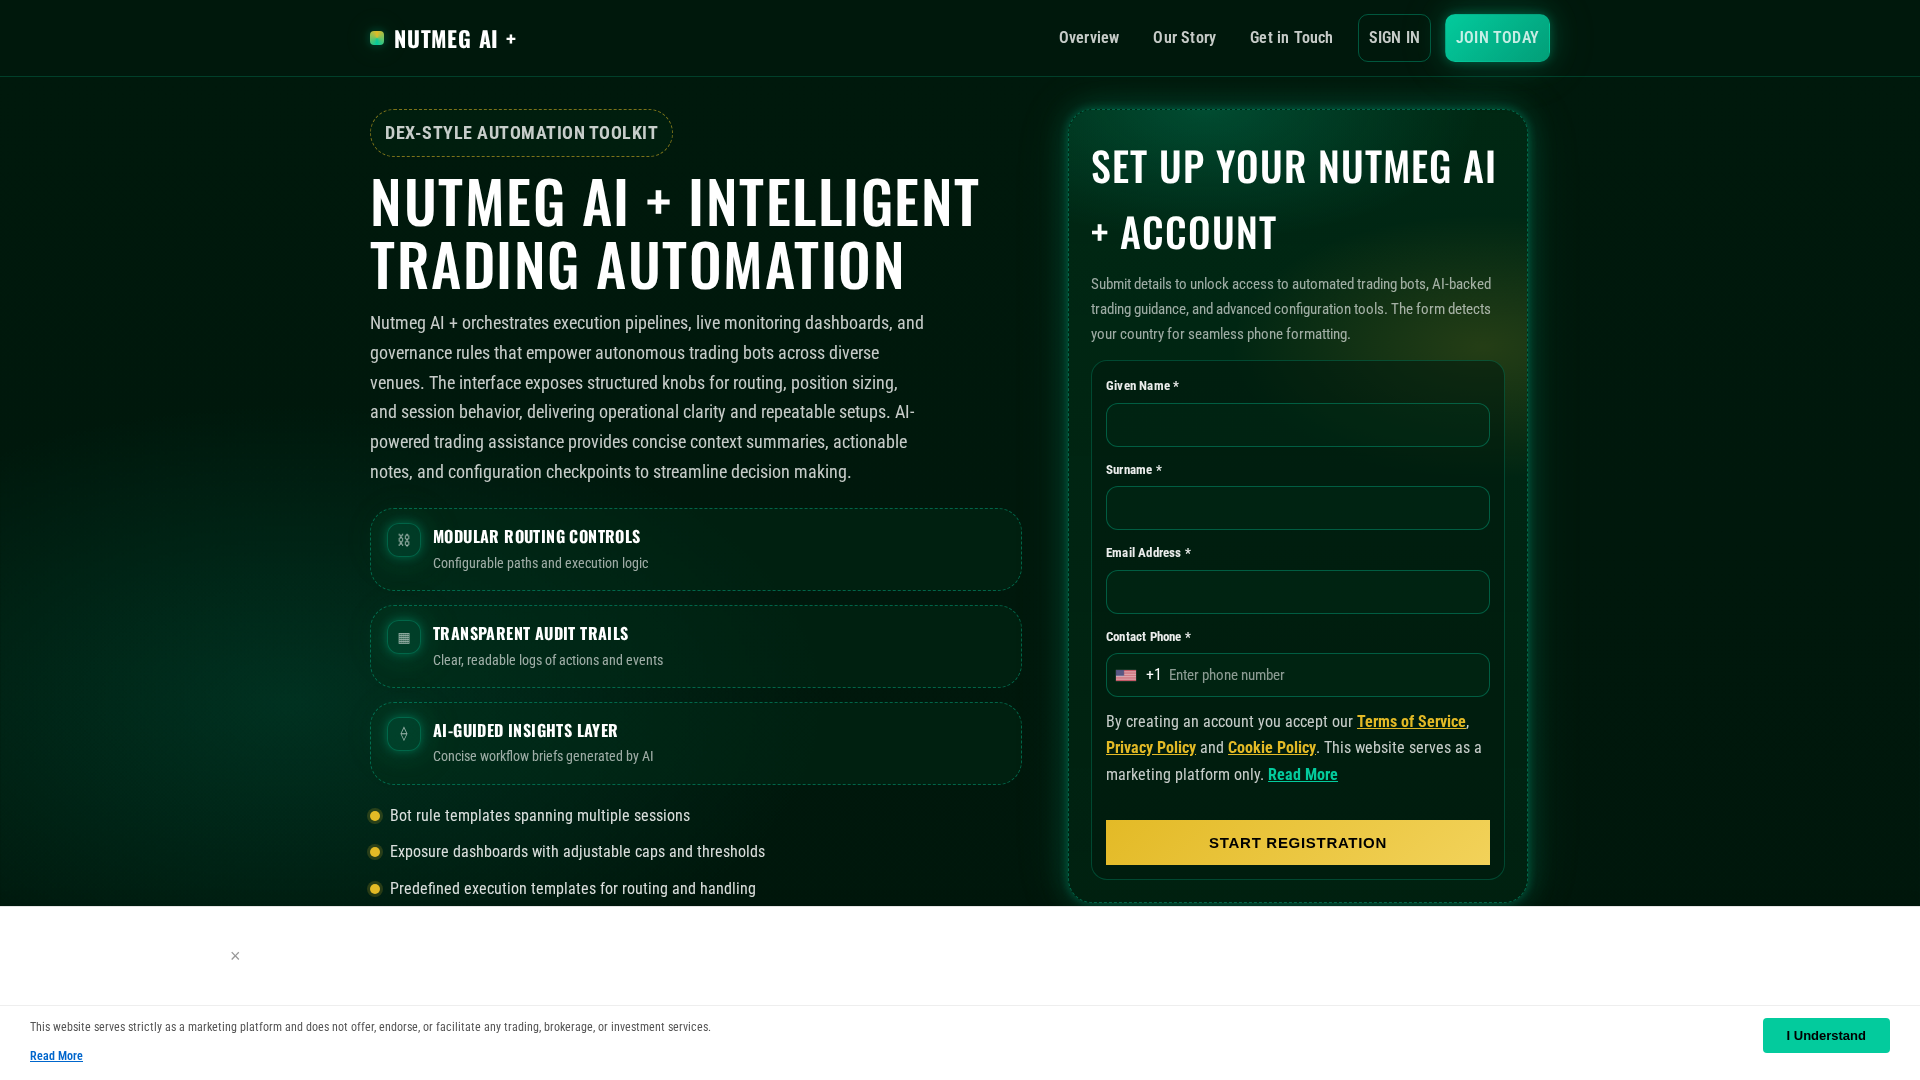The image size is (1920, 1080).
Task: Dismiss banner with small X icon
Action: [235, 956]
